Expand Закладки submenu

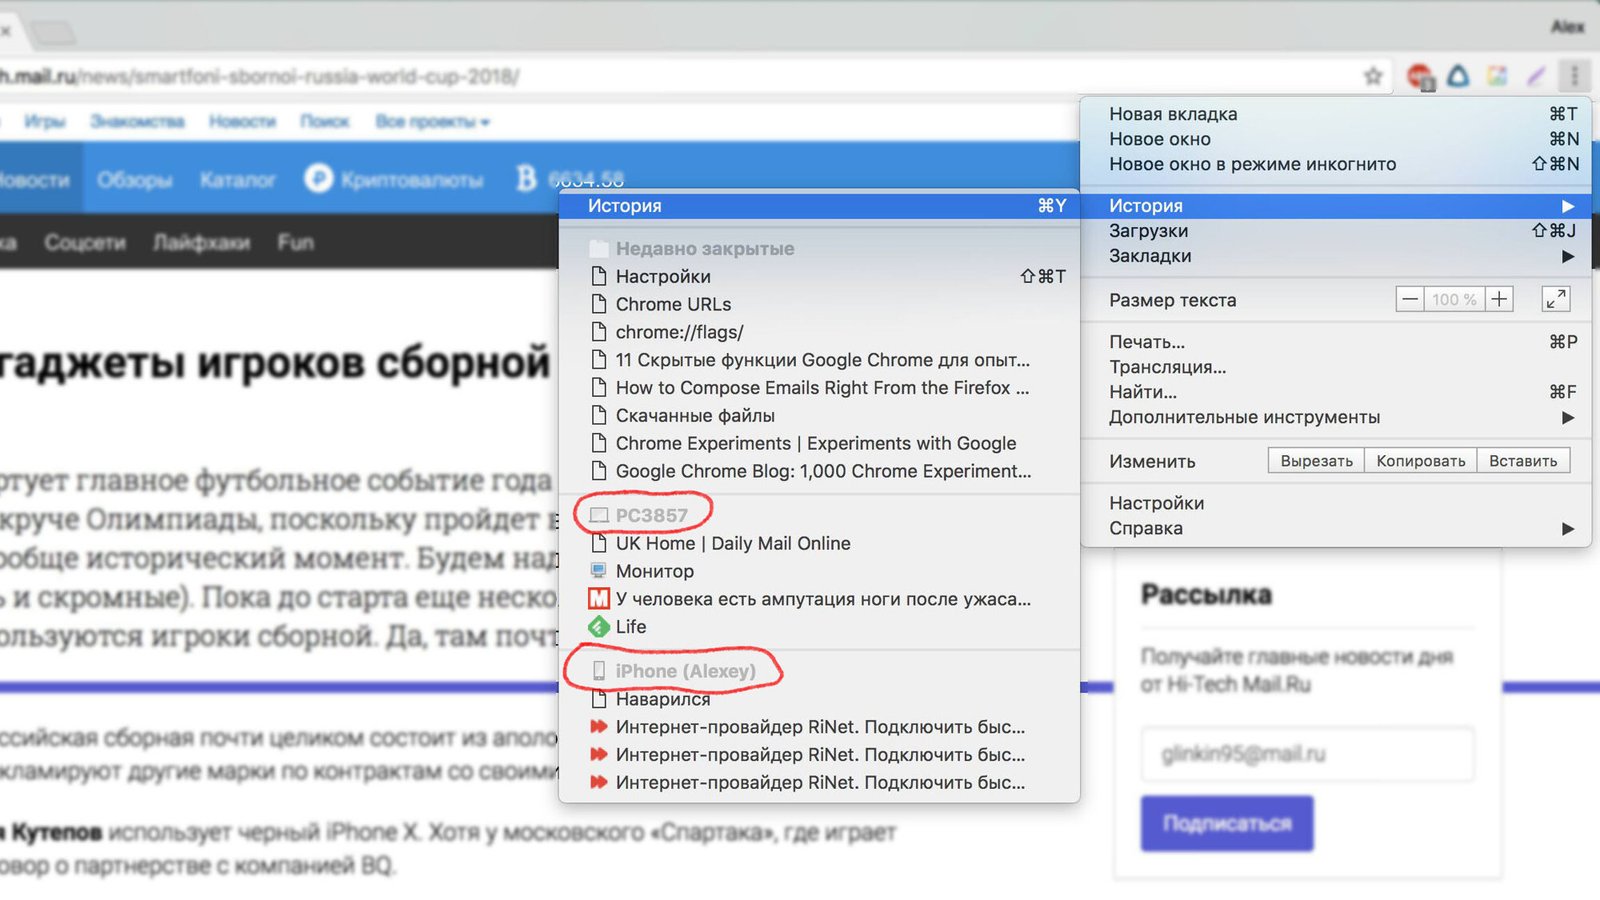(1336, 256)
